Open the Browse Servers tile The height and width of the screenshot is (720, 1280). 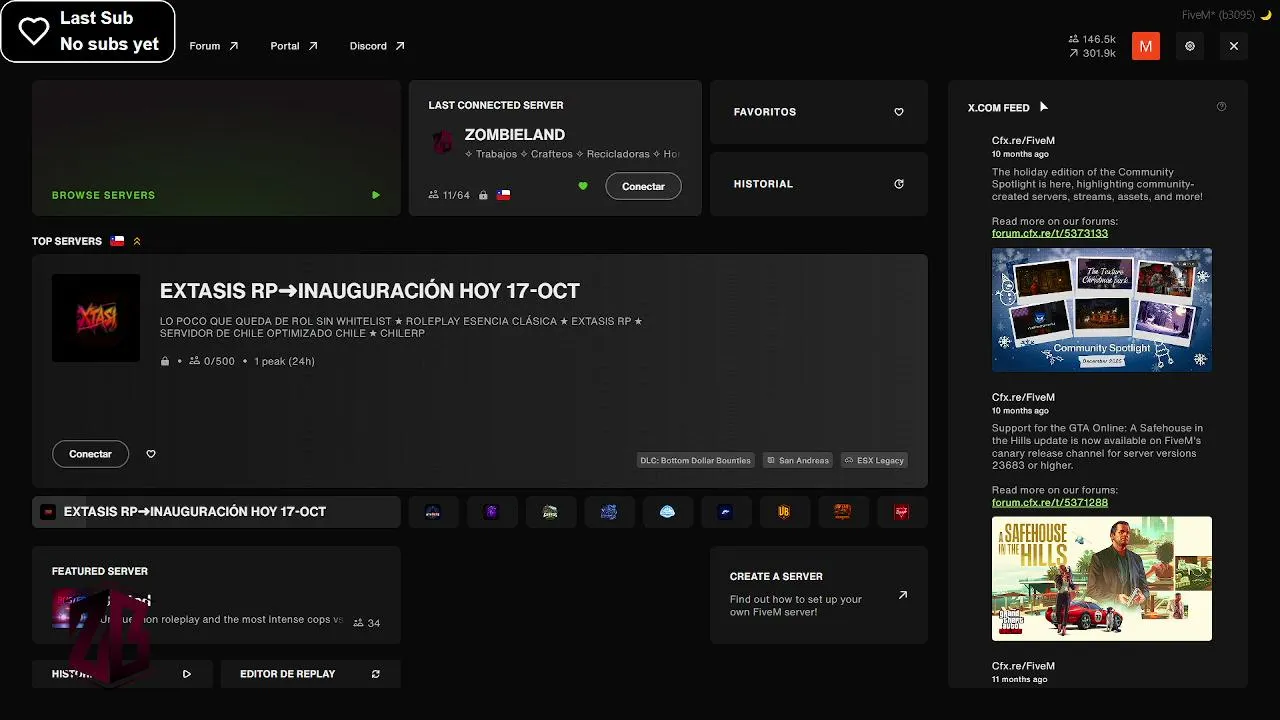point(216,148)
